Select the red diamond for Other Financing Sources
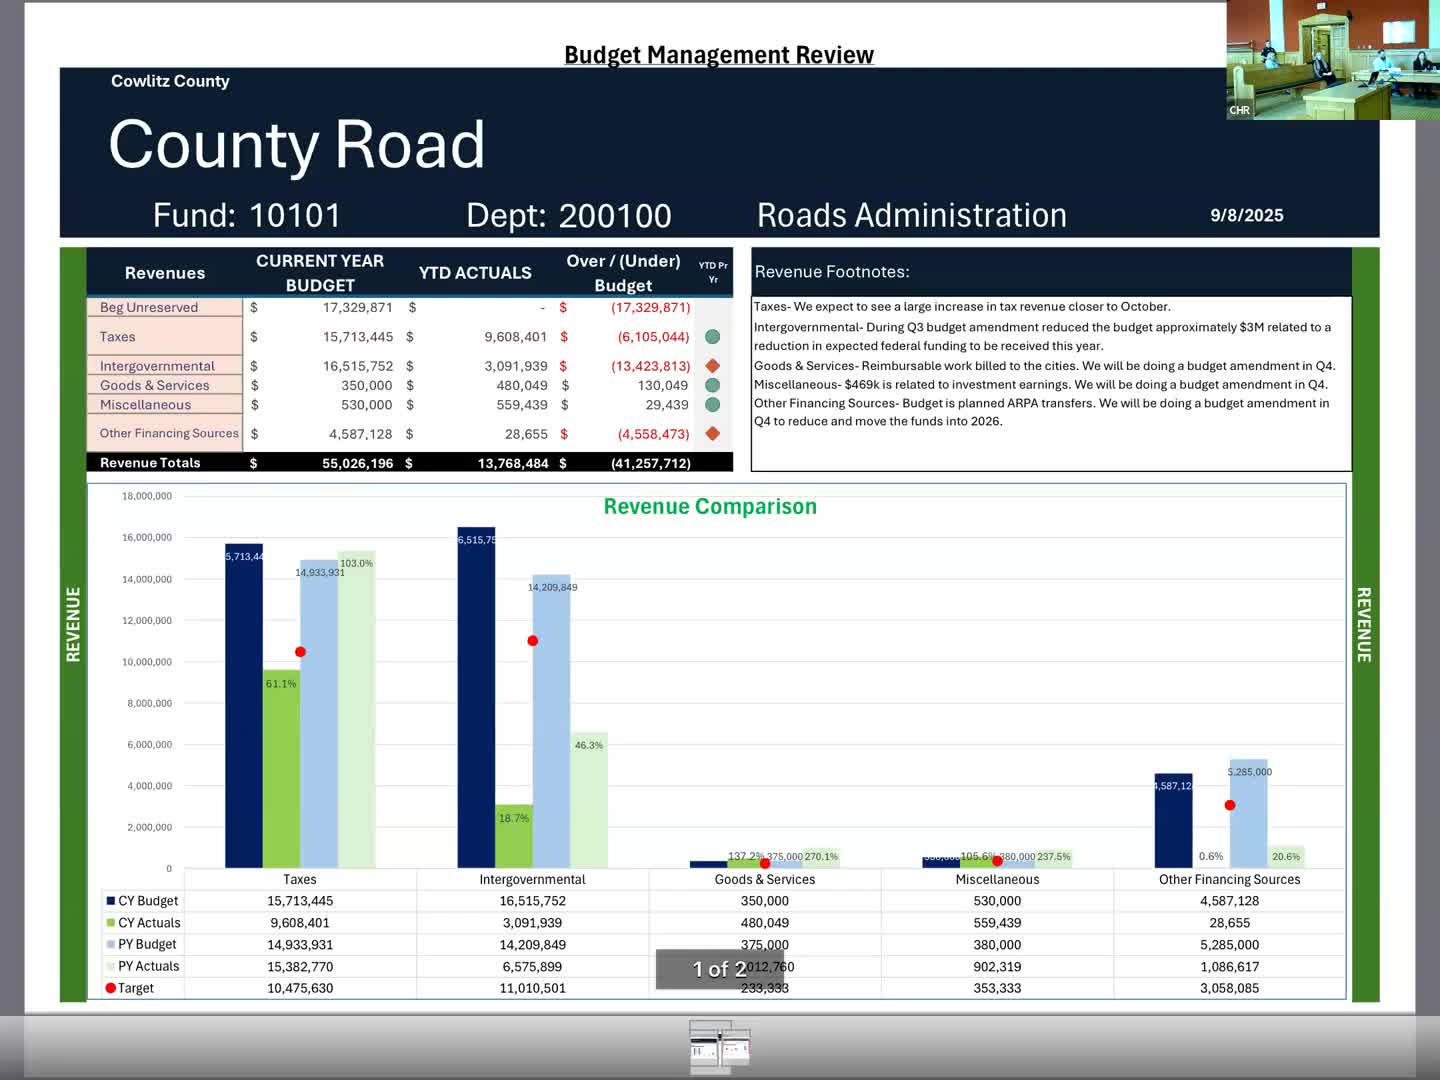 coord(712,434)
